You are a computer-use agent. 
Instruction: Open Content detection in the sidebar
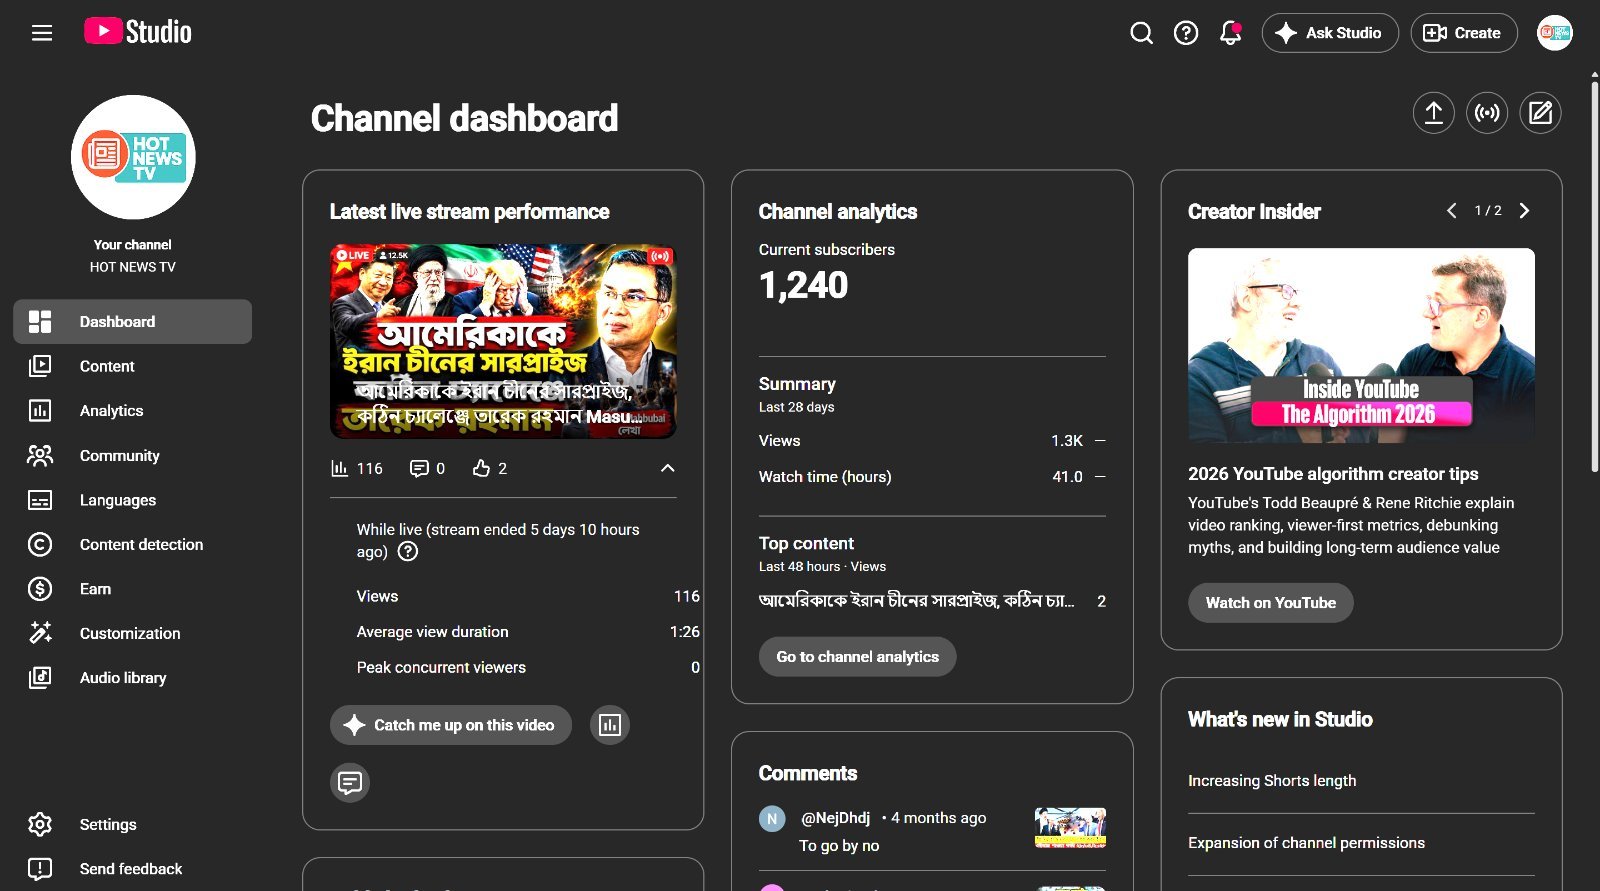click(133, 545)
